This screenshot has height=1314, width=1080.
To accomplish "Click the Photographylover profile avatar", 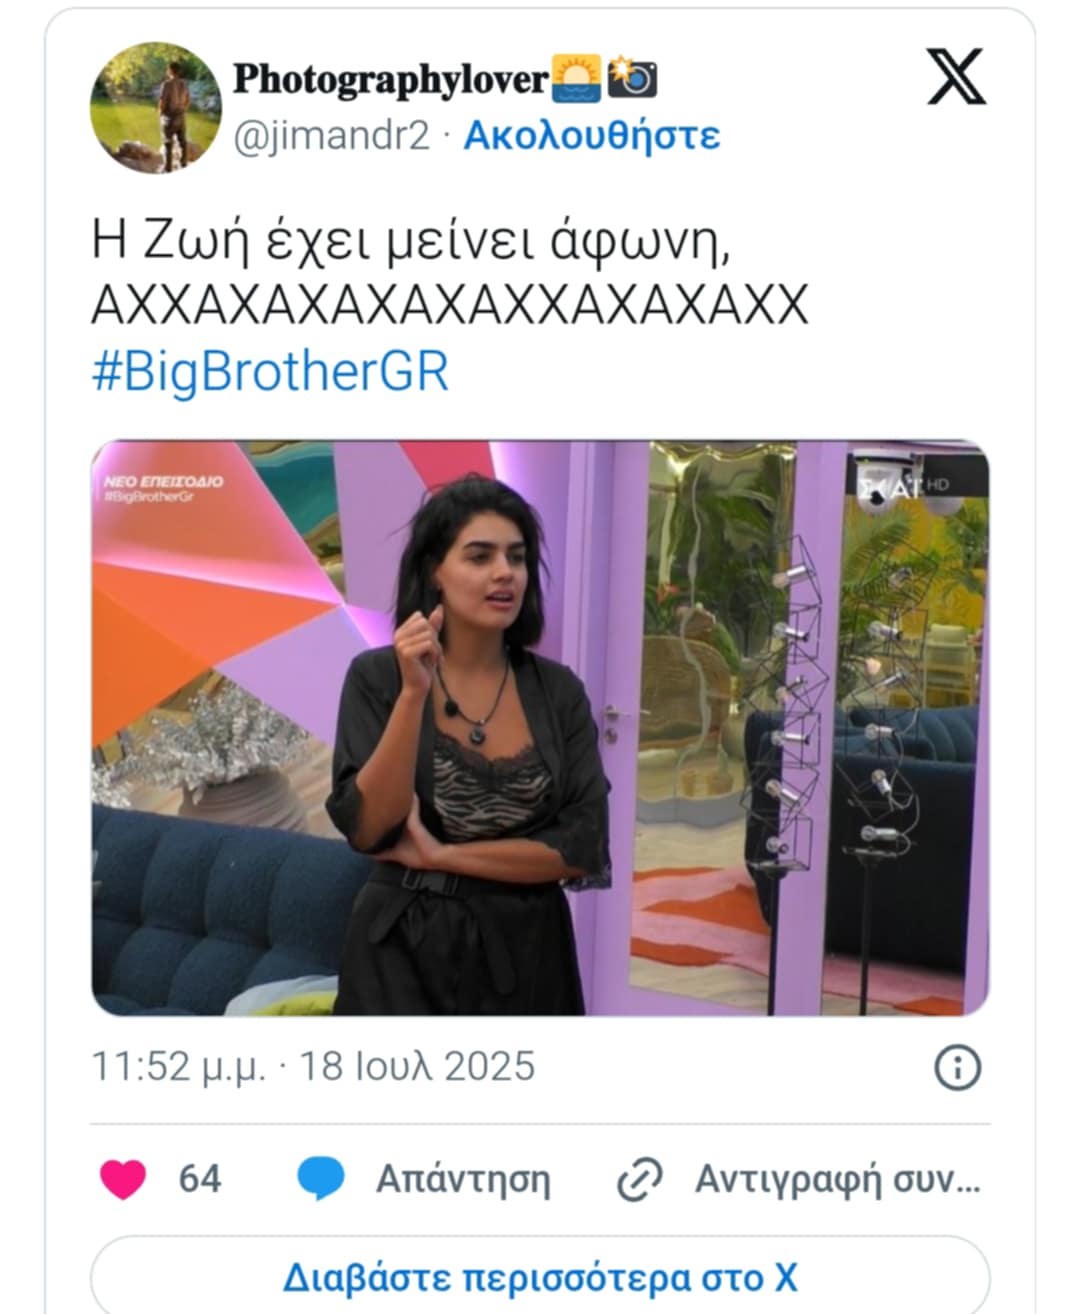I will coord(155,108).
